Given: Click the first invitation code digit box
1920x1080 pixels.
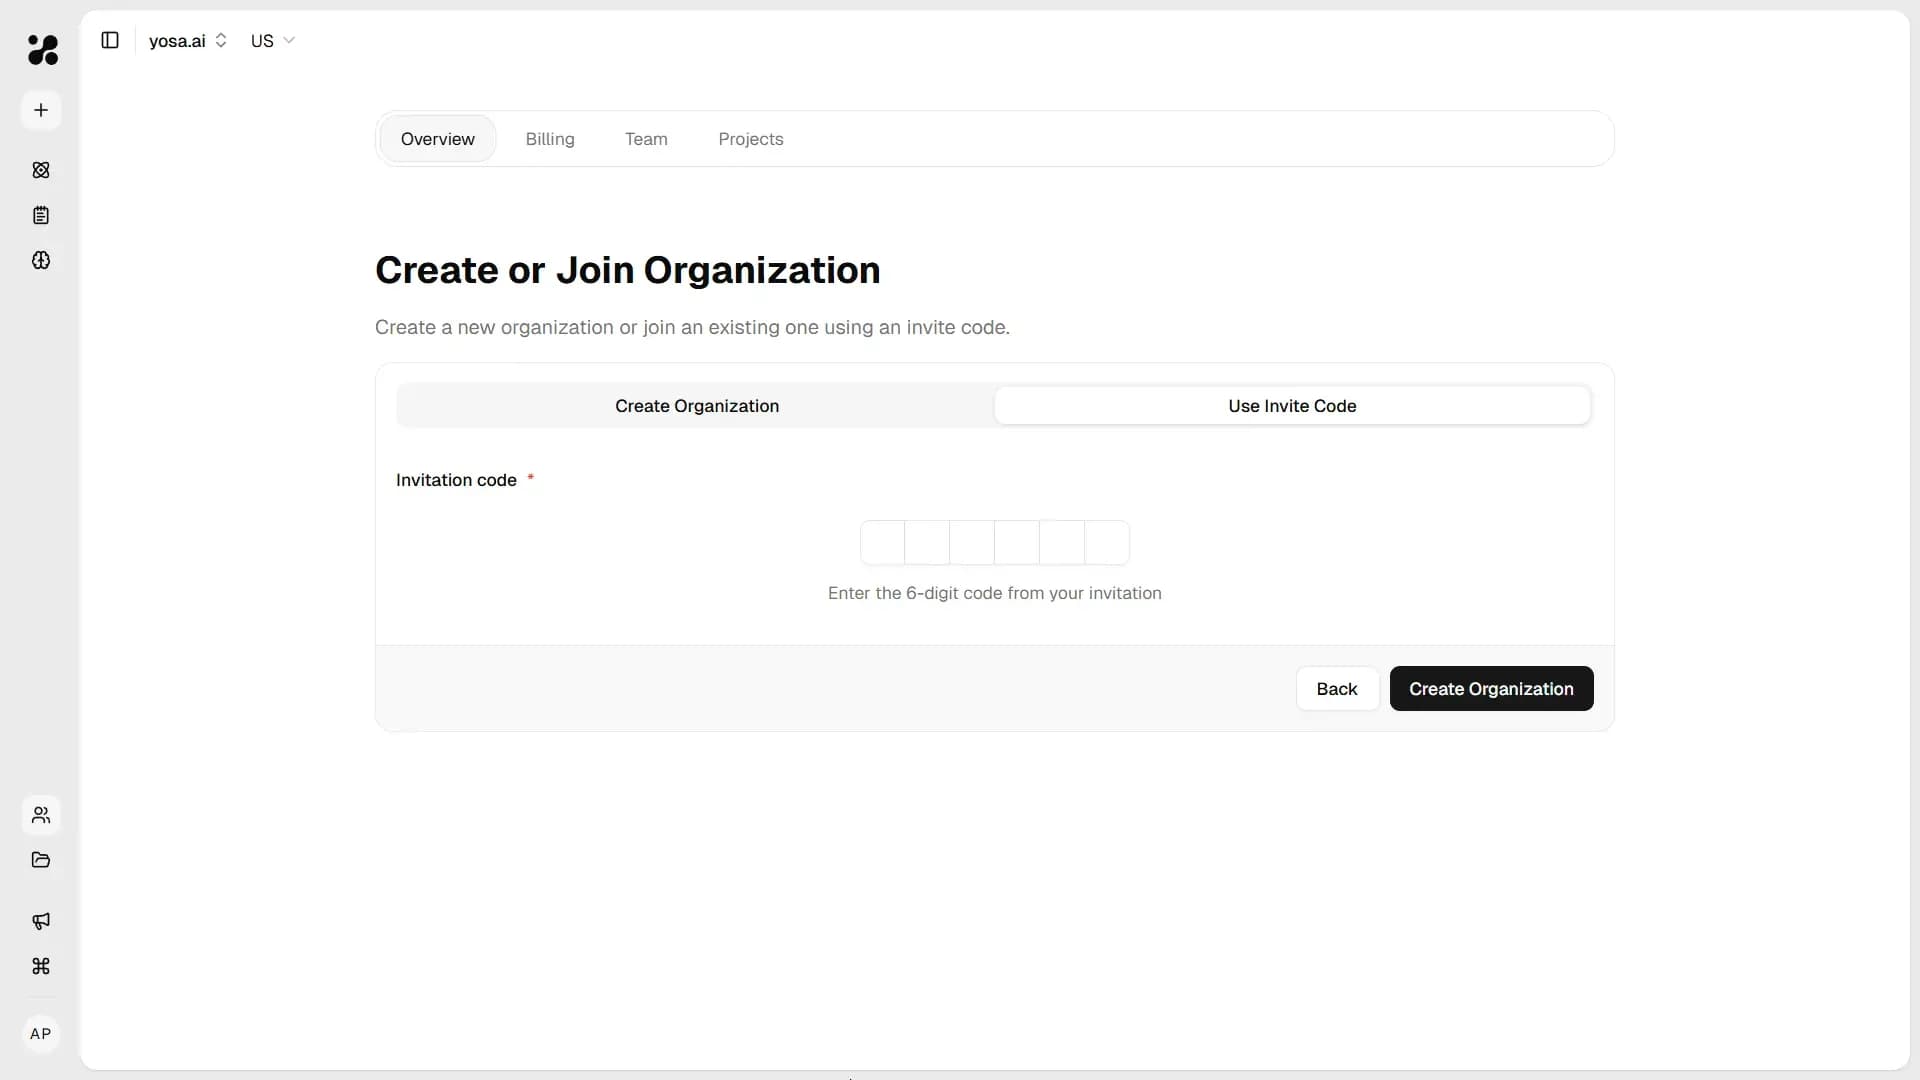Looking at the screenshot, I should (x=881, y=542).
